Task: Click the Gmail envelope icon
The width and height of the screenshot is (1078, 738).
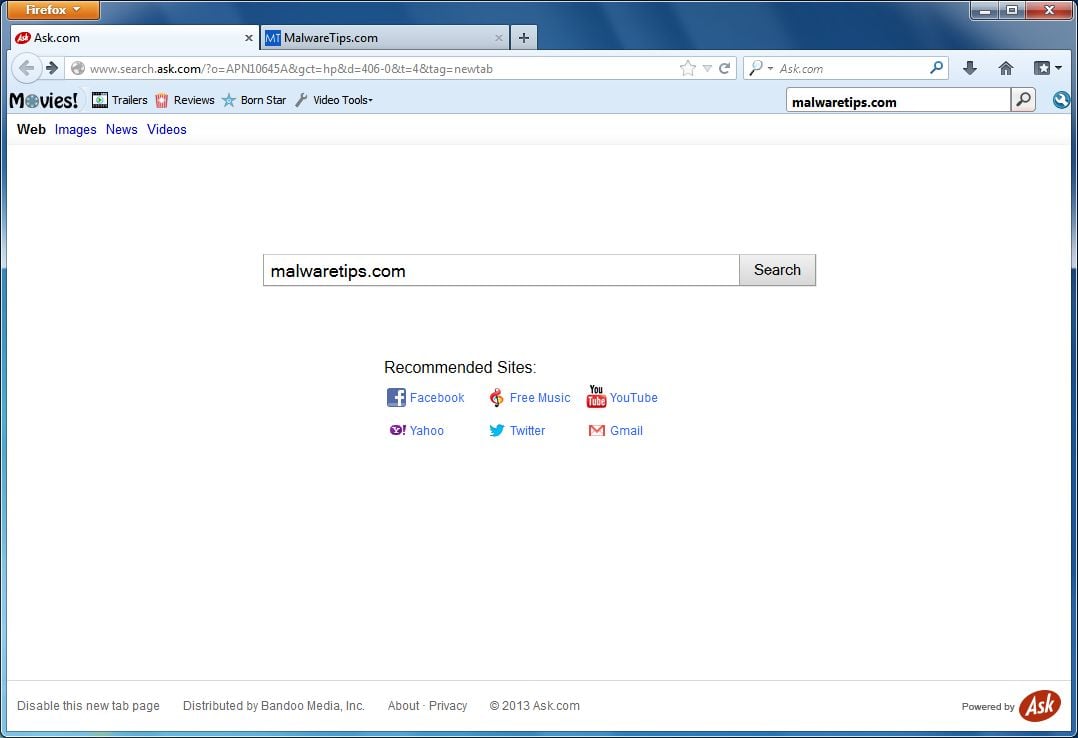Action: [597, 431]
